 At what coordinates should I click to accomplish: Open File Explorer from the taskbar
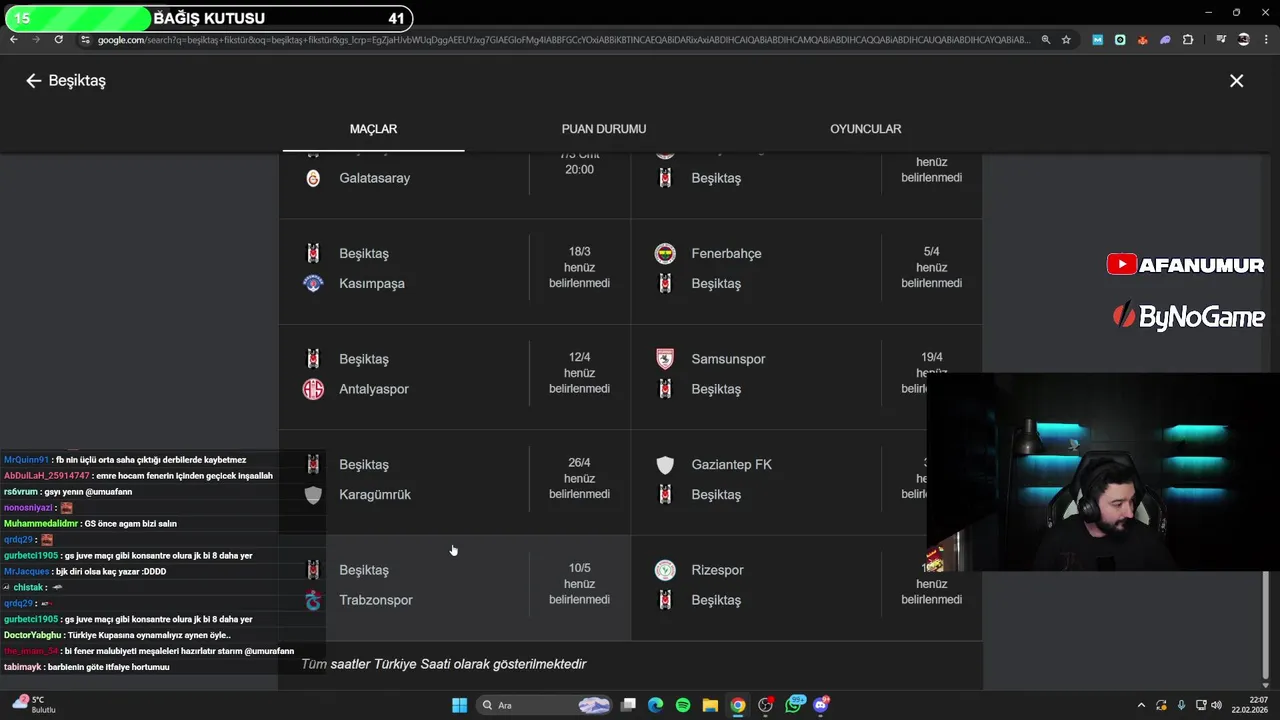pyautogui.click(x=710, y=705)
